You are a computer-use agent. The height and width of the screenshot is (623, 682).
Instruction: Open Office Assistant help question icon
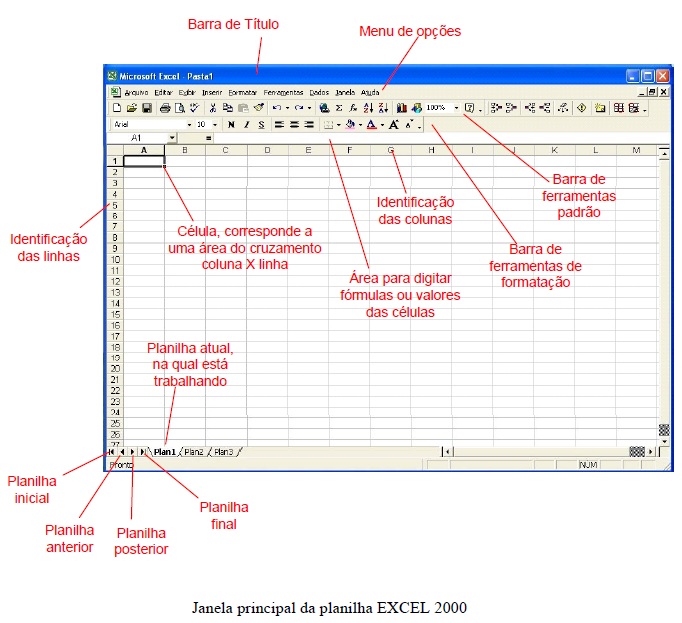[469, 108]
